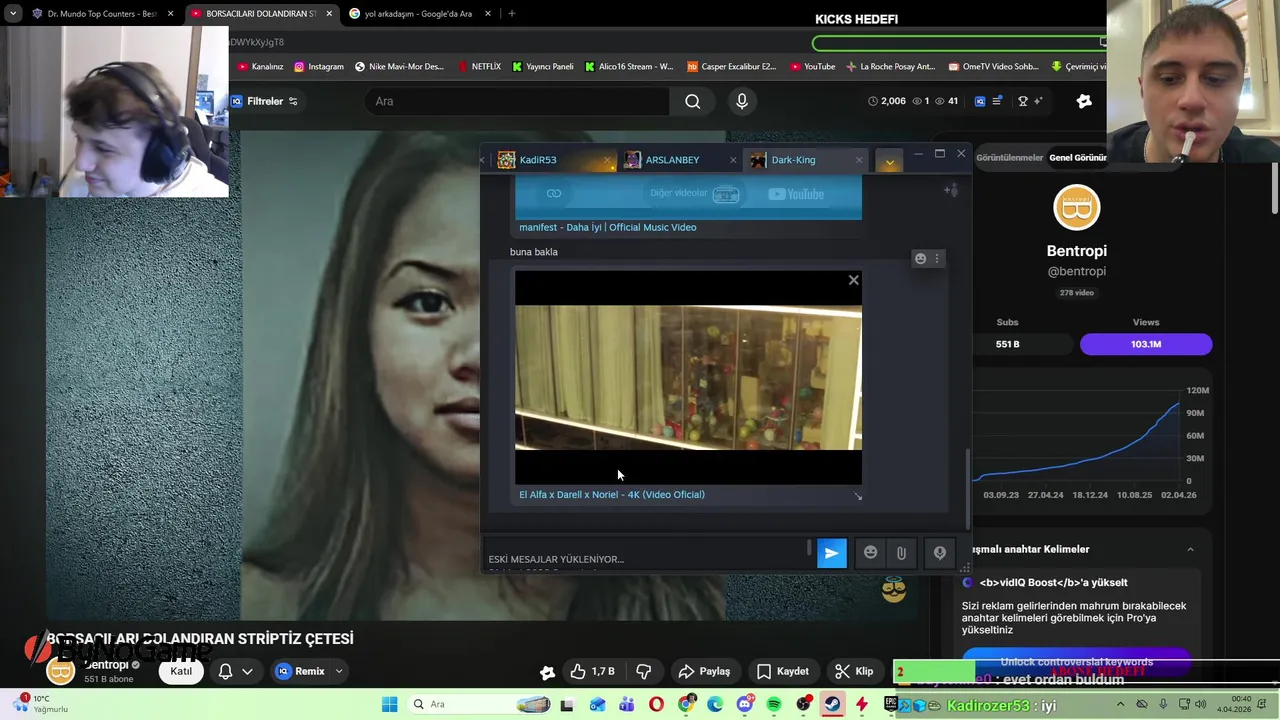Expand the notification bell dropdown chevron
1280x720 pixels.
[247, 672]
